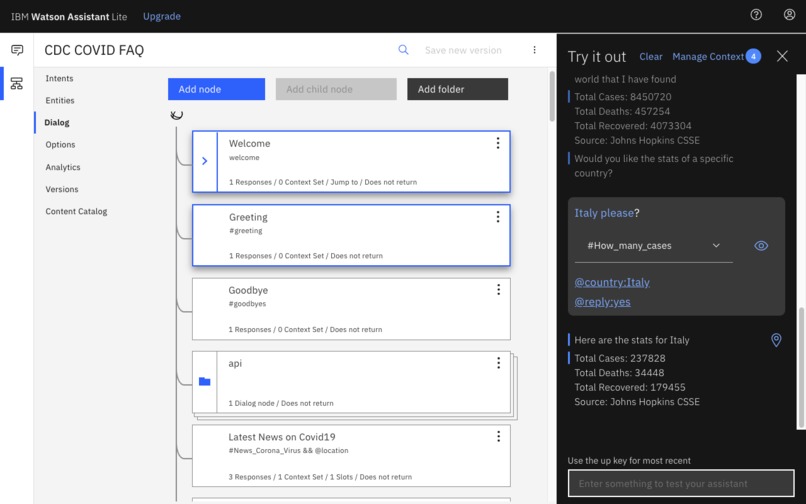Click Save new version
Image resolution: width=806 pixels, height=504 pixels.
click(x=463, y=50)
